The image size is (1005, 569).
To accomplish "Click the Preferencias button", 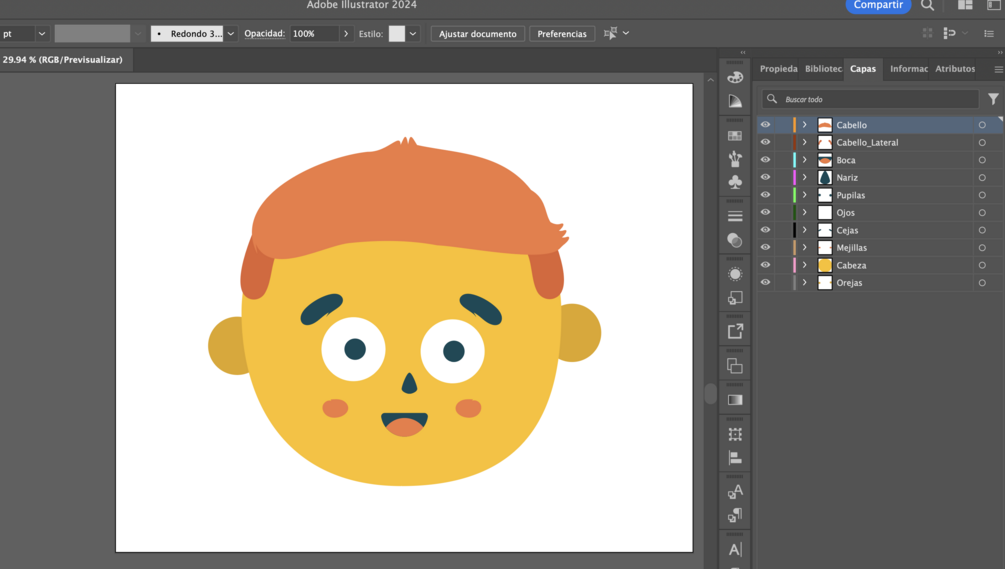I will coord(561,33).
